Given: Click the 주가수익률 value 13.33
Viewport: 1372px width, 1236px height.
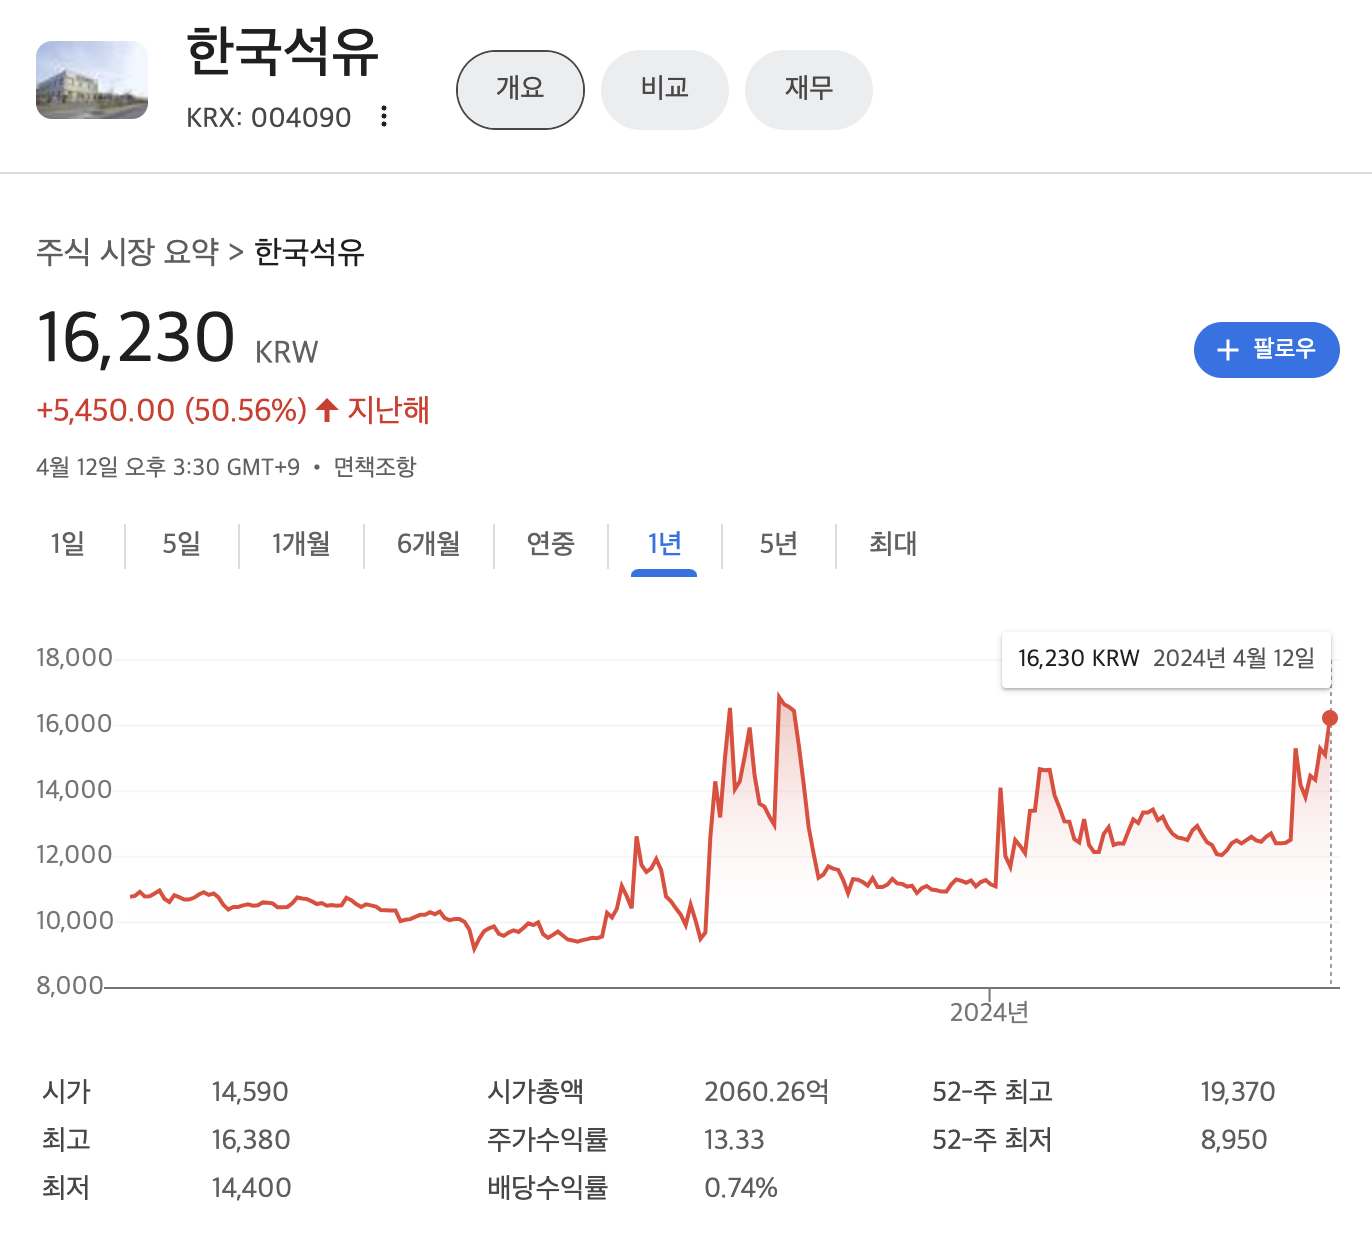Looking at the screenshot, I should click(x=734, y=1140).
